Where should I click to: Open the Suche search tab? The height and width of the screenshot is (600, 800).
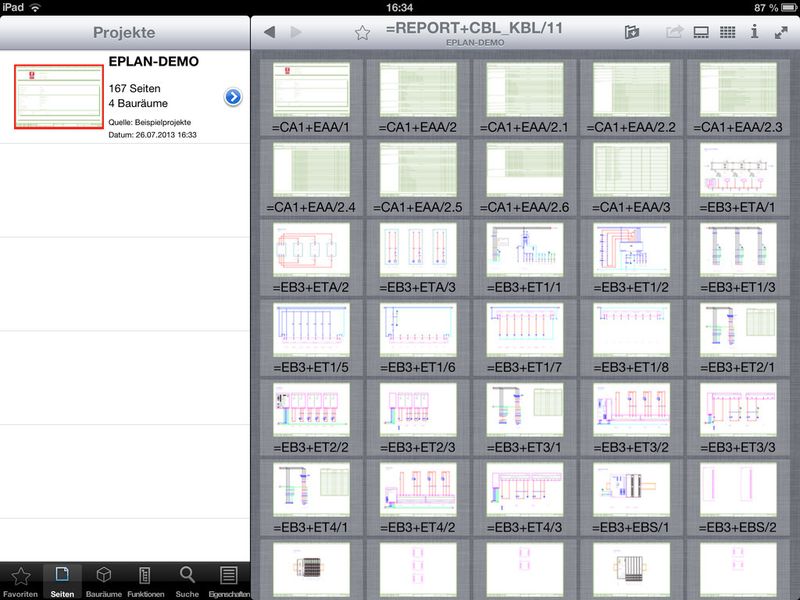187,581
